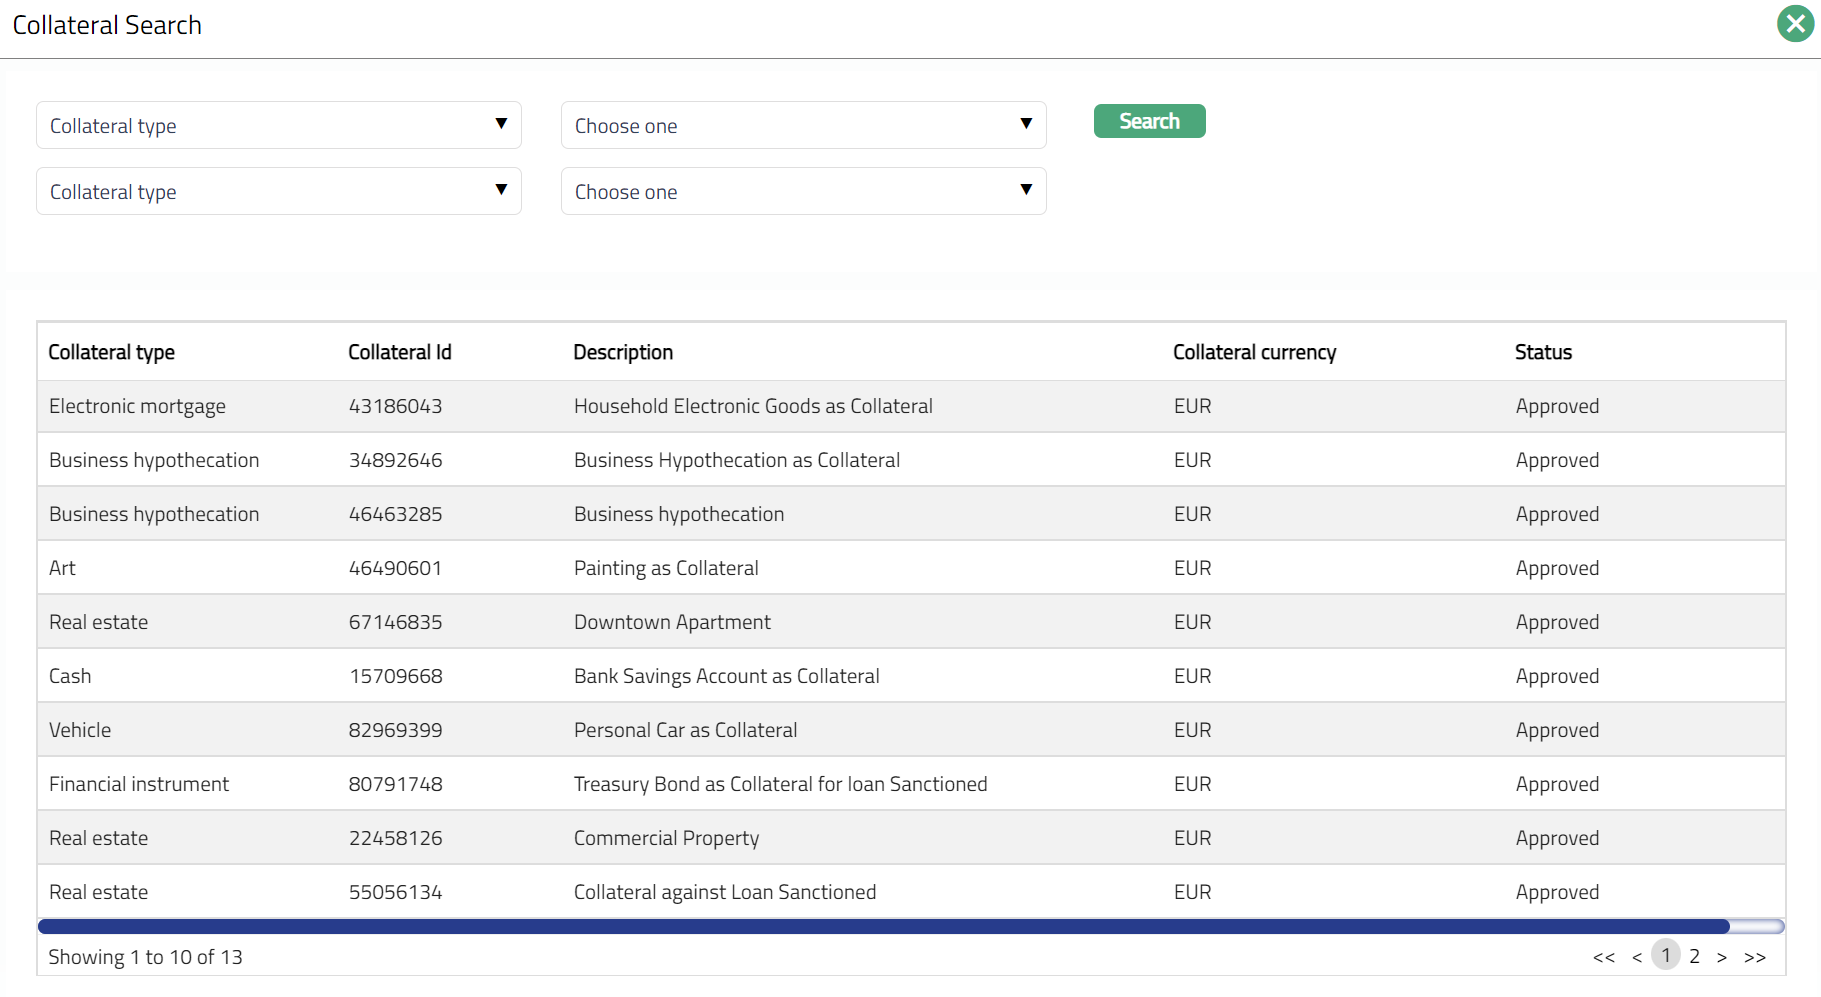1821x997 pixels.
Task: Select page 2 in pagination
Action: (x=1694, y=956)
